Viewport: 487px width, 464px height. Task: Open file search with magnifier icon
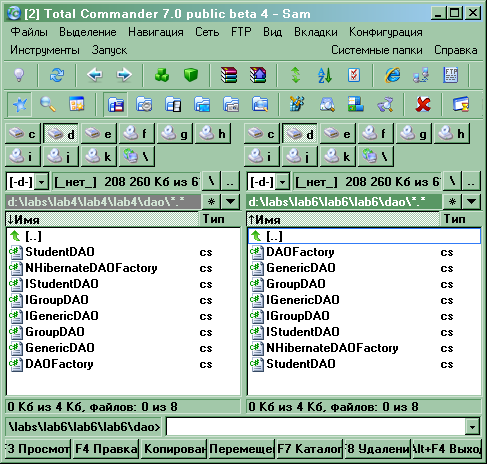point(48,105)
